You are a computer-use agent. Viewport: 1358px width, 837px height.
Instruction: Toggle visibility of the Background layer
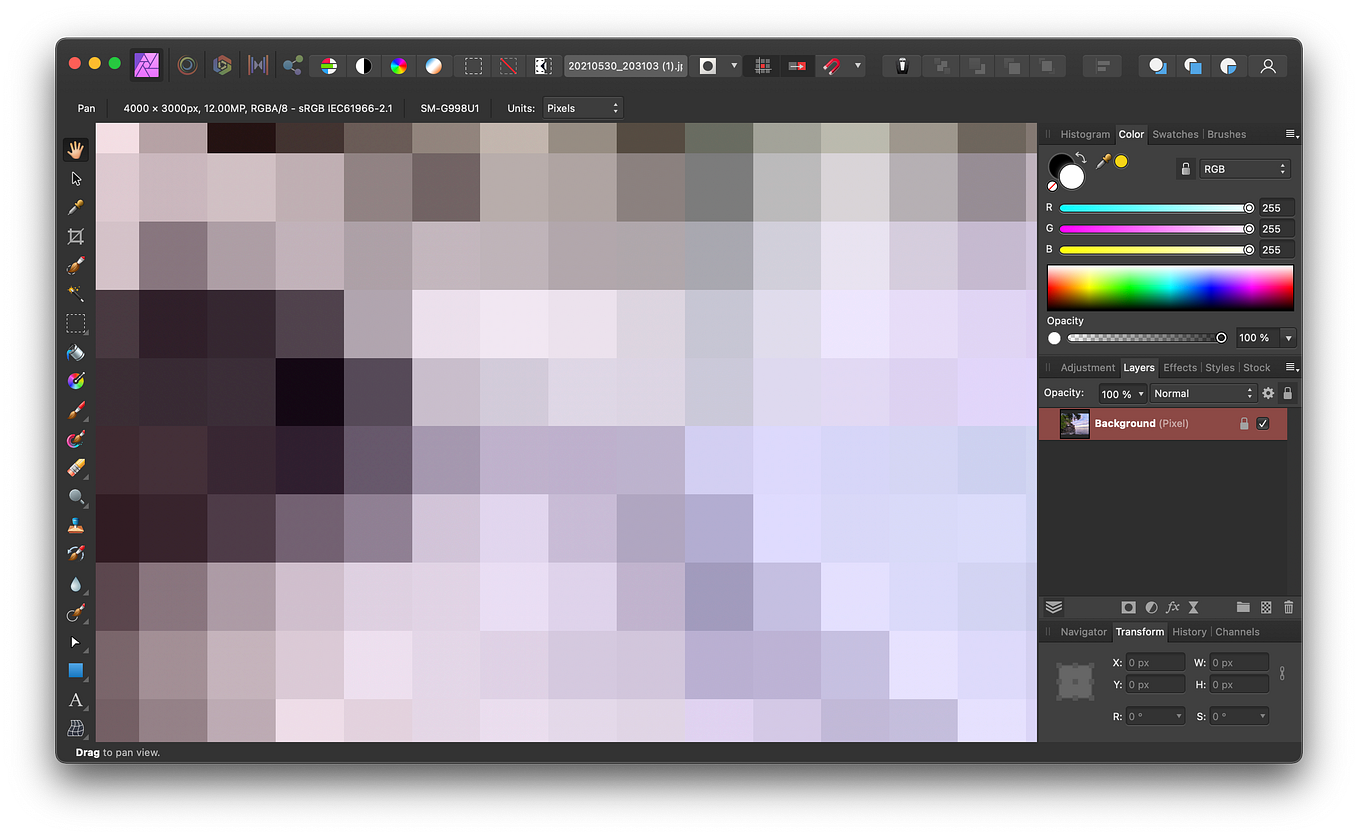[1263, 423]
